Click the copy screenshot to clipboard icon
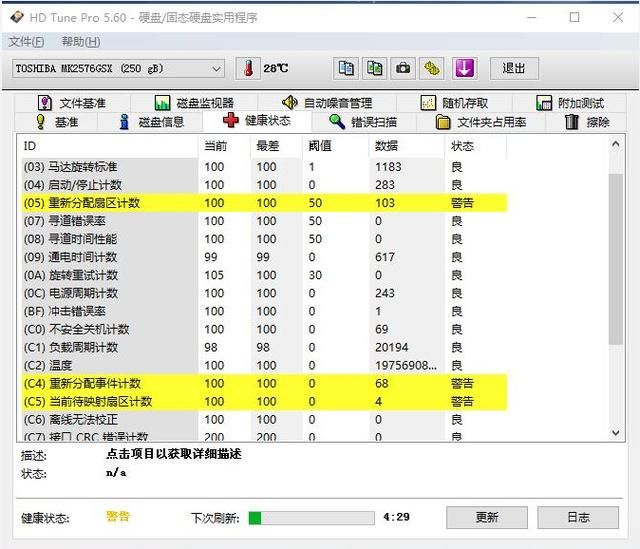Screen dimensions: 640x549 [374, 68]
